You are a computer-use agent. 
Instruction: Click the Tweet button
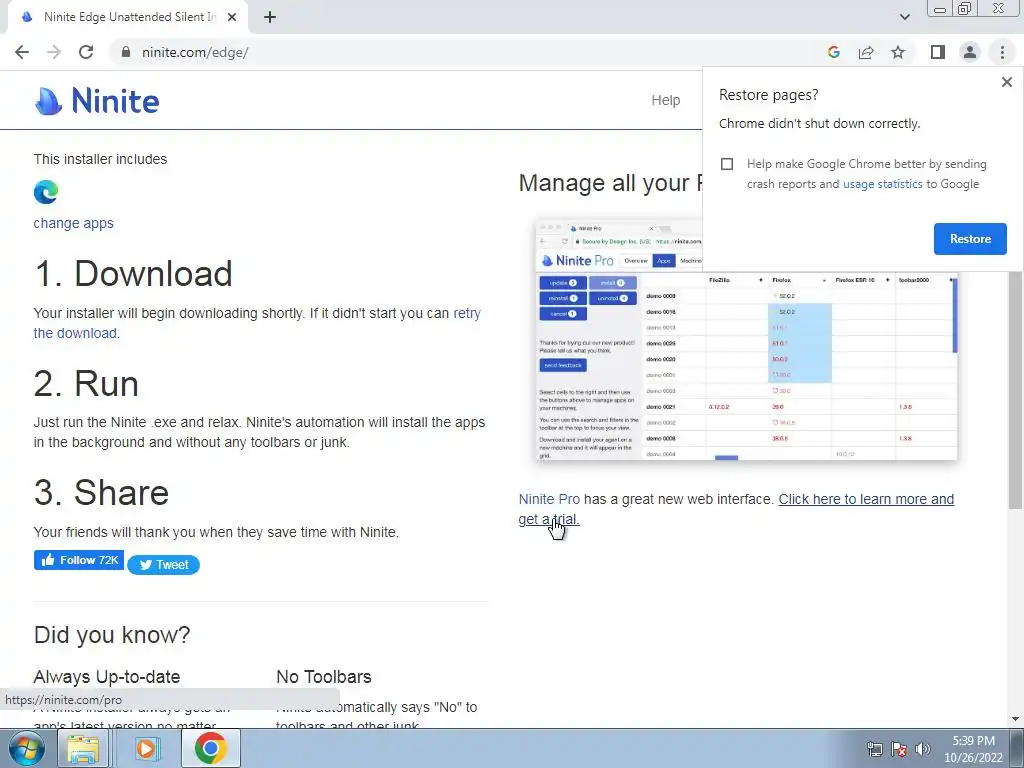(163, 565)
